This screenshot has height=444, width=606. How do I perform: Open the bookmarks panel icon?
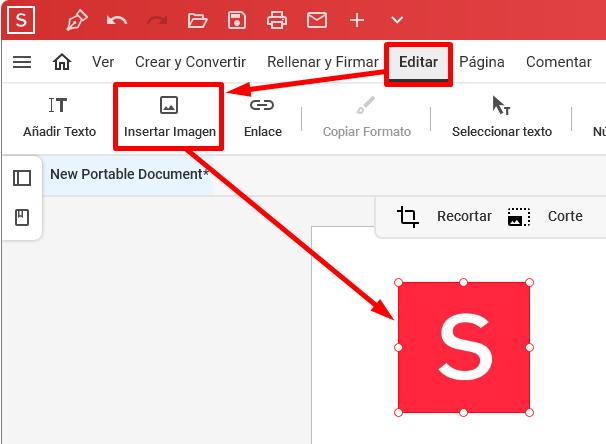[22, 218]
